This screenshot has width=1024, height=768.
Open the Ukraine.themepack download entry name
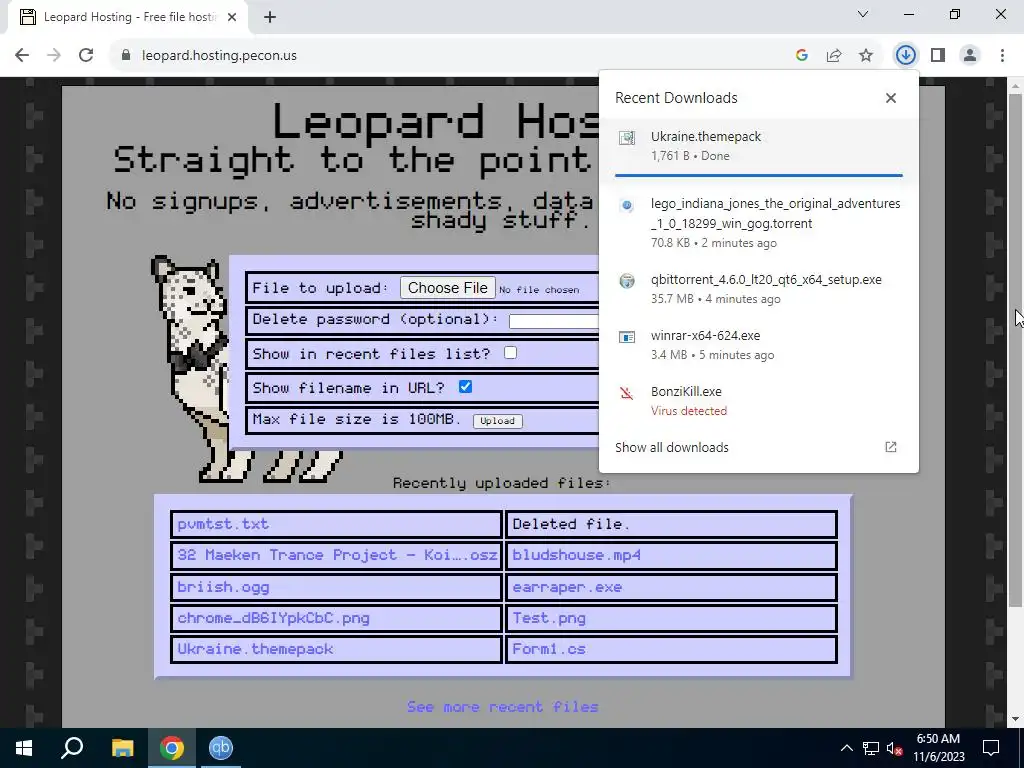pos(706,136)
